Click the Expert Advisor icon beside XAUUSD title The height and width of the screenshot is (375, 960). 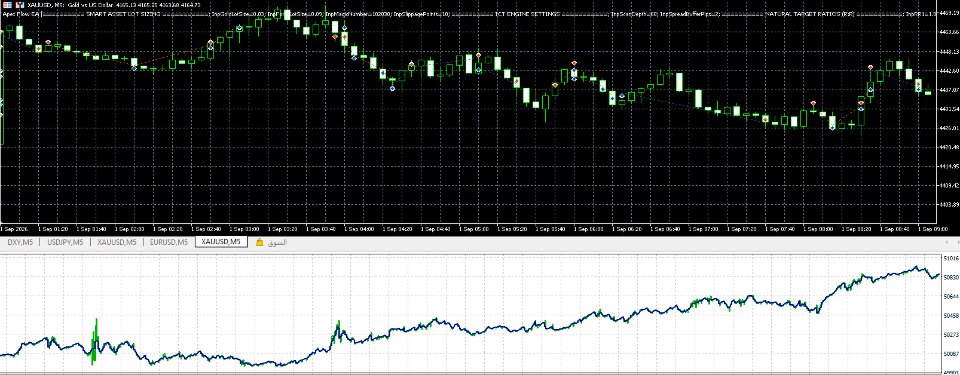[x=20, y=5]
